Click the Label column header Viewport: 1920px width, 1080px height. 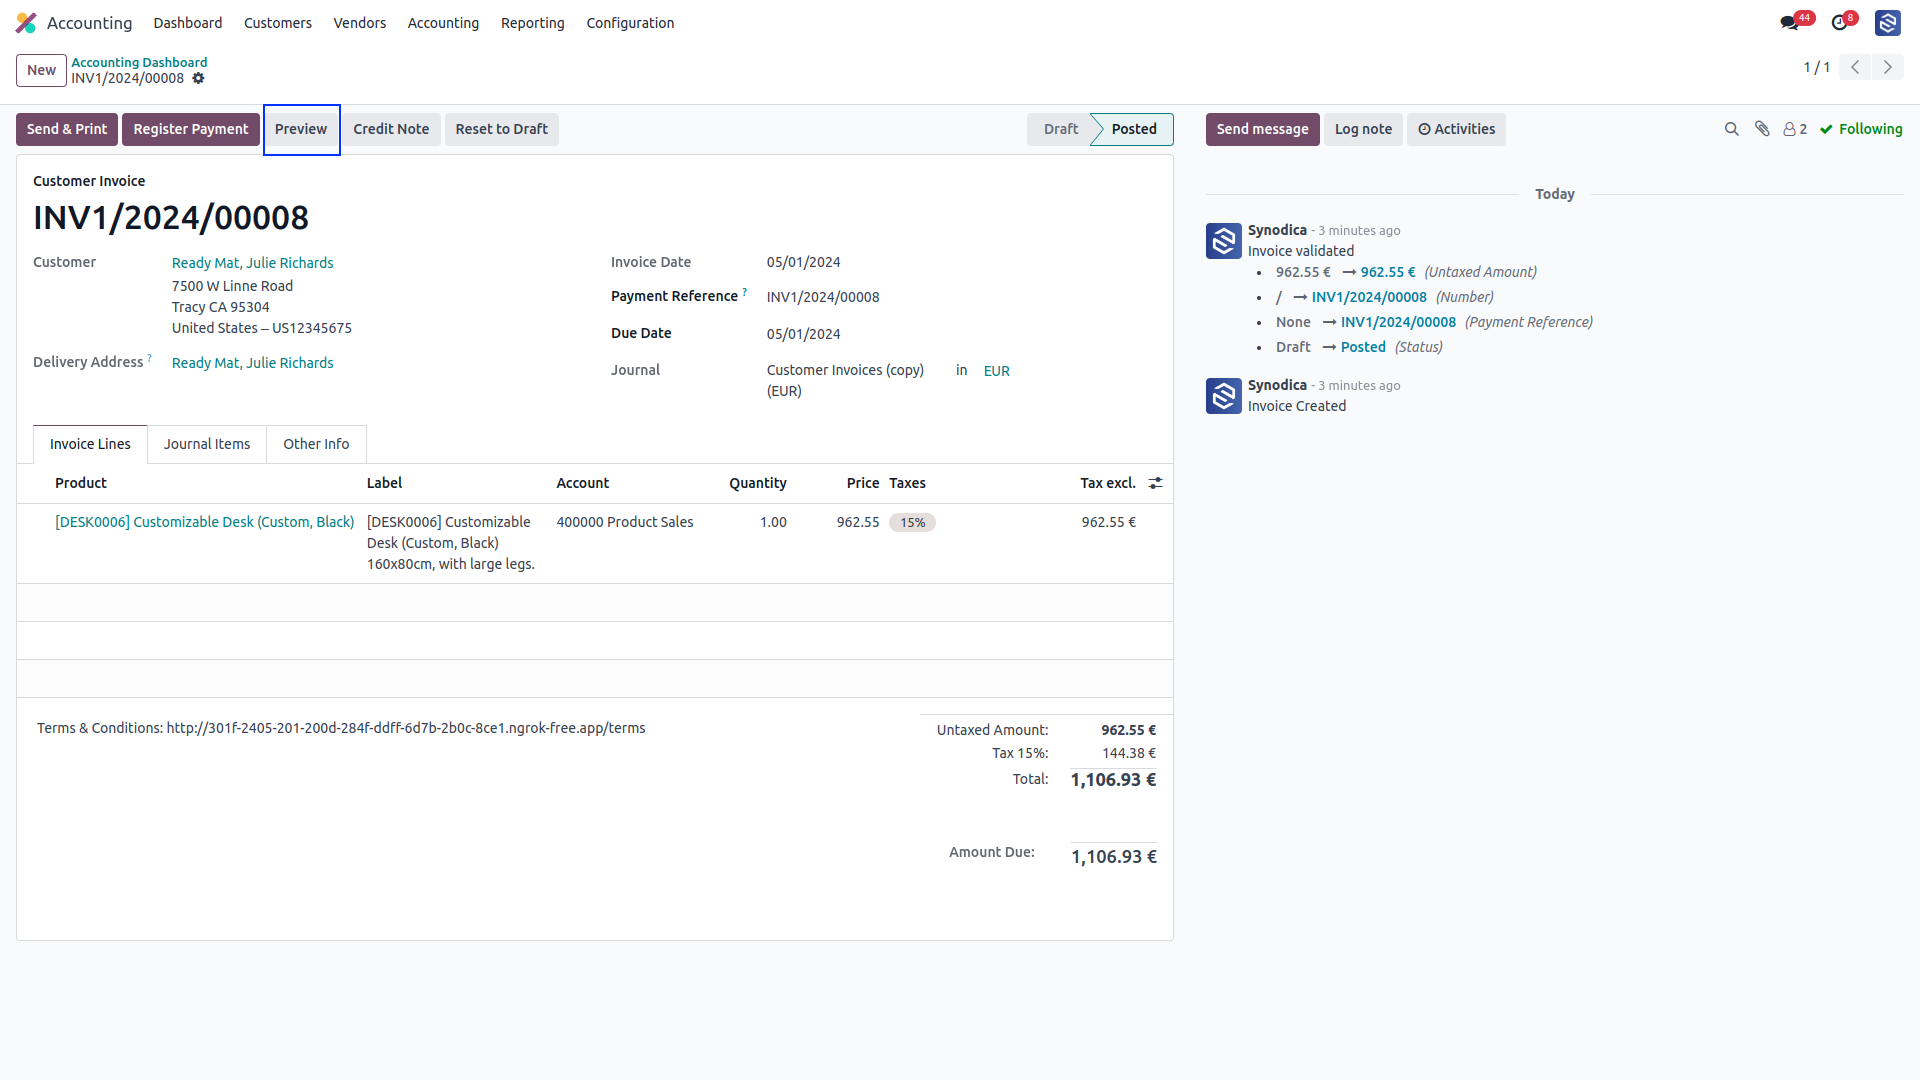(x=384, y=483)
